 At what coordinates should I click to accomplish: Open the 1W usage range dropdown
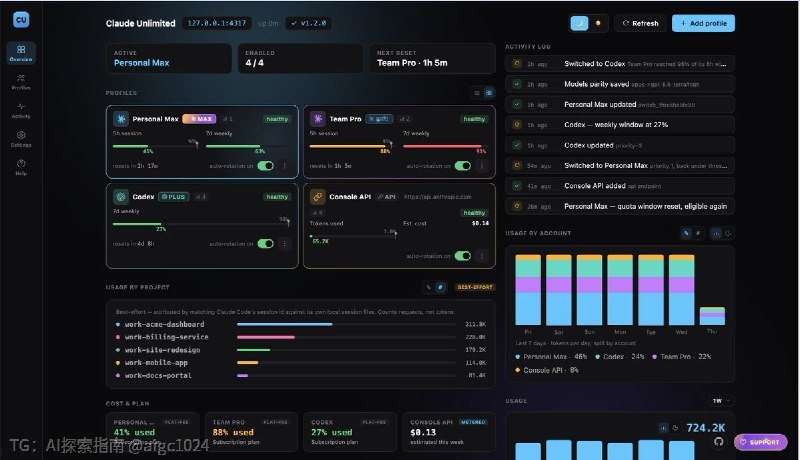(x=720, y=401)
